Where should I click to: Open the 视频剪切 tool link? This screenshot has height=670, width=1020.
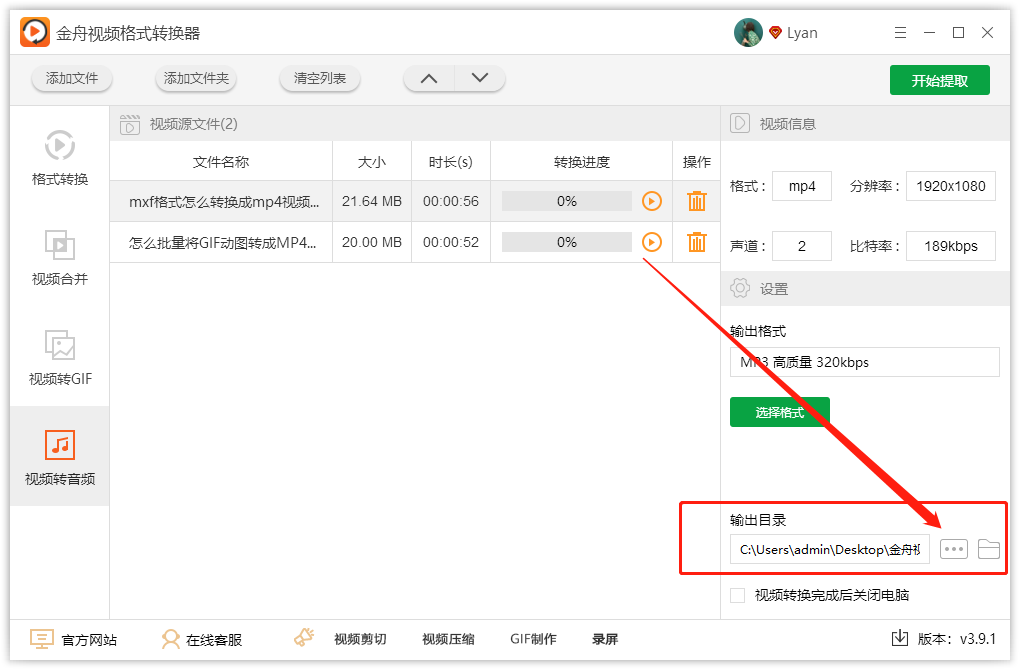[x=360, y=639]
